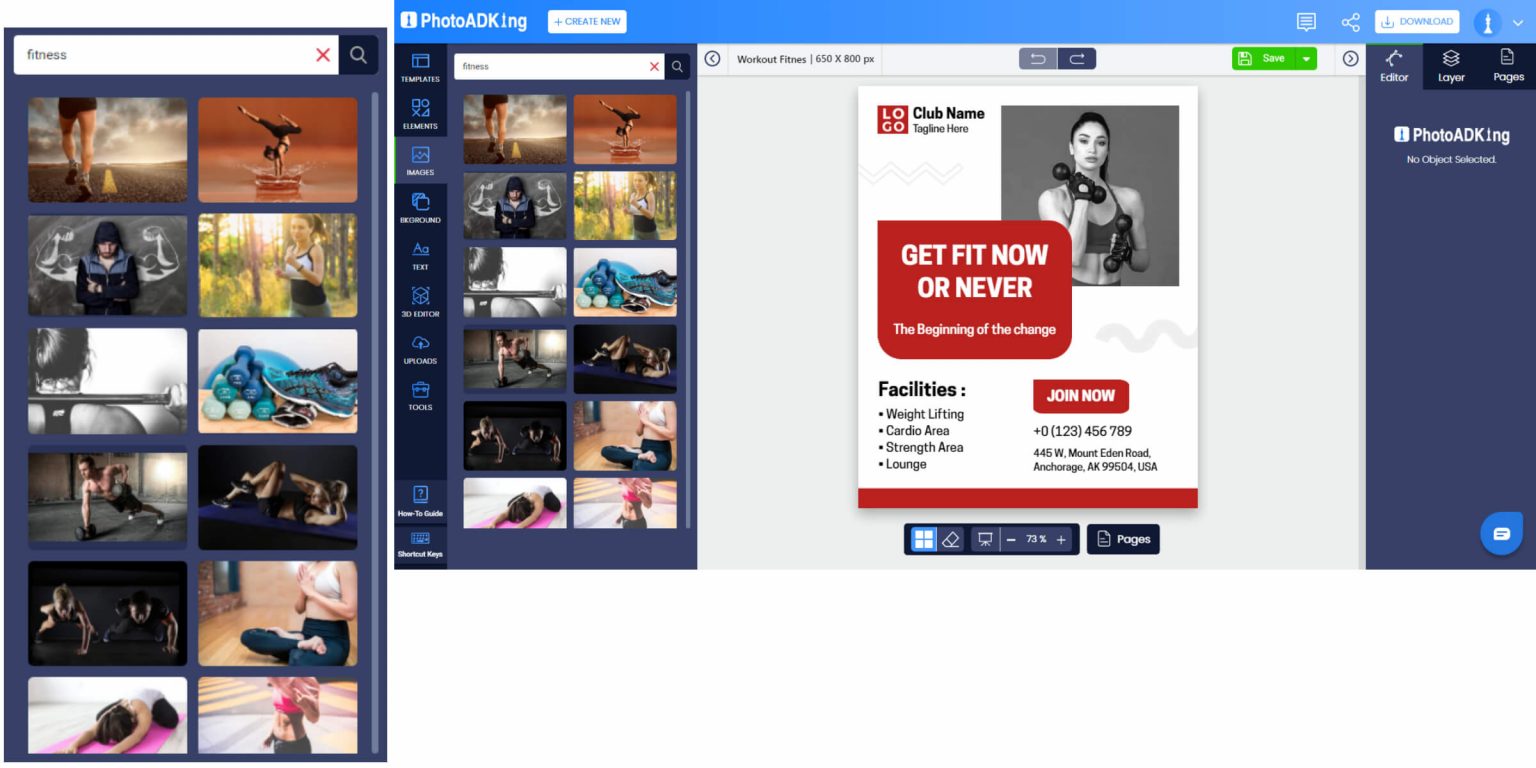The image size is (1536, 768).
Task: Activate the Eraser tool near the zoom controls
Action: 951,539
